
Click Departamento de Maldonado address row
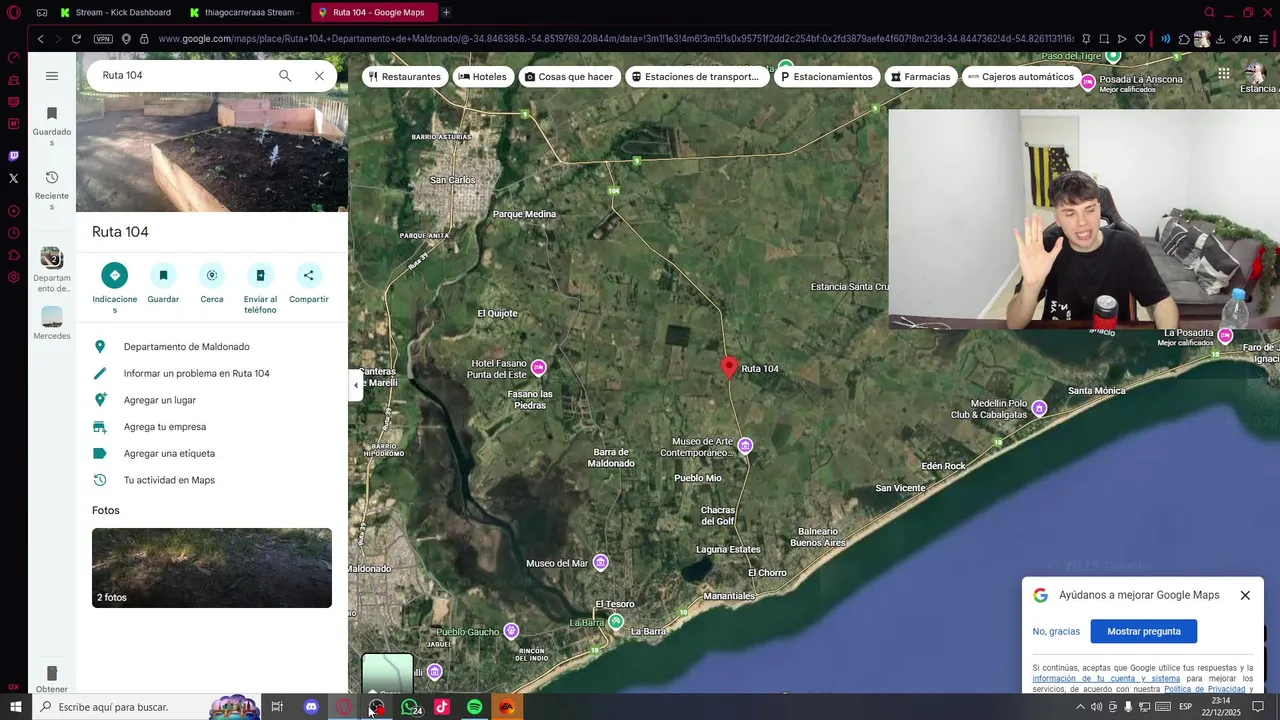[x=214, y=347]
